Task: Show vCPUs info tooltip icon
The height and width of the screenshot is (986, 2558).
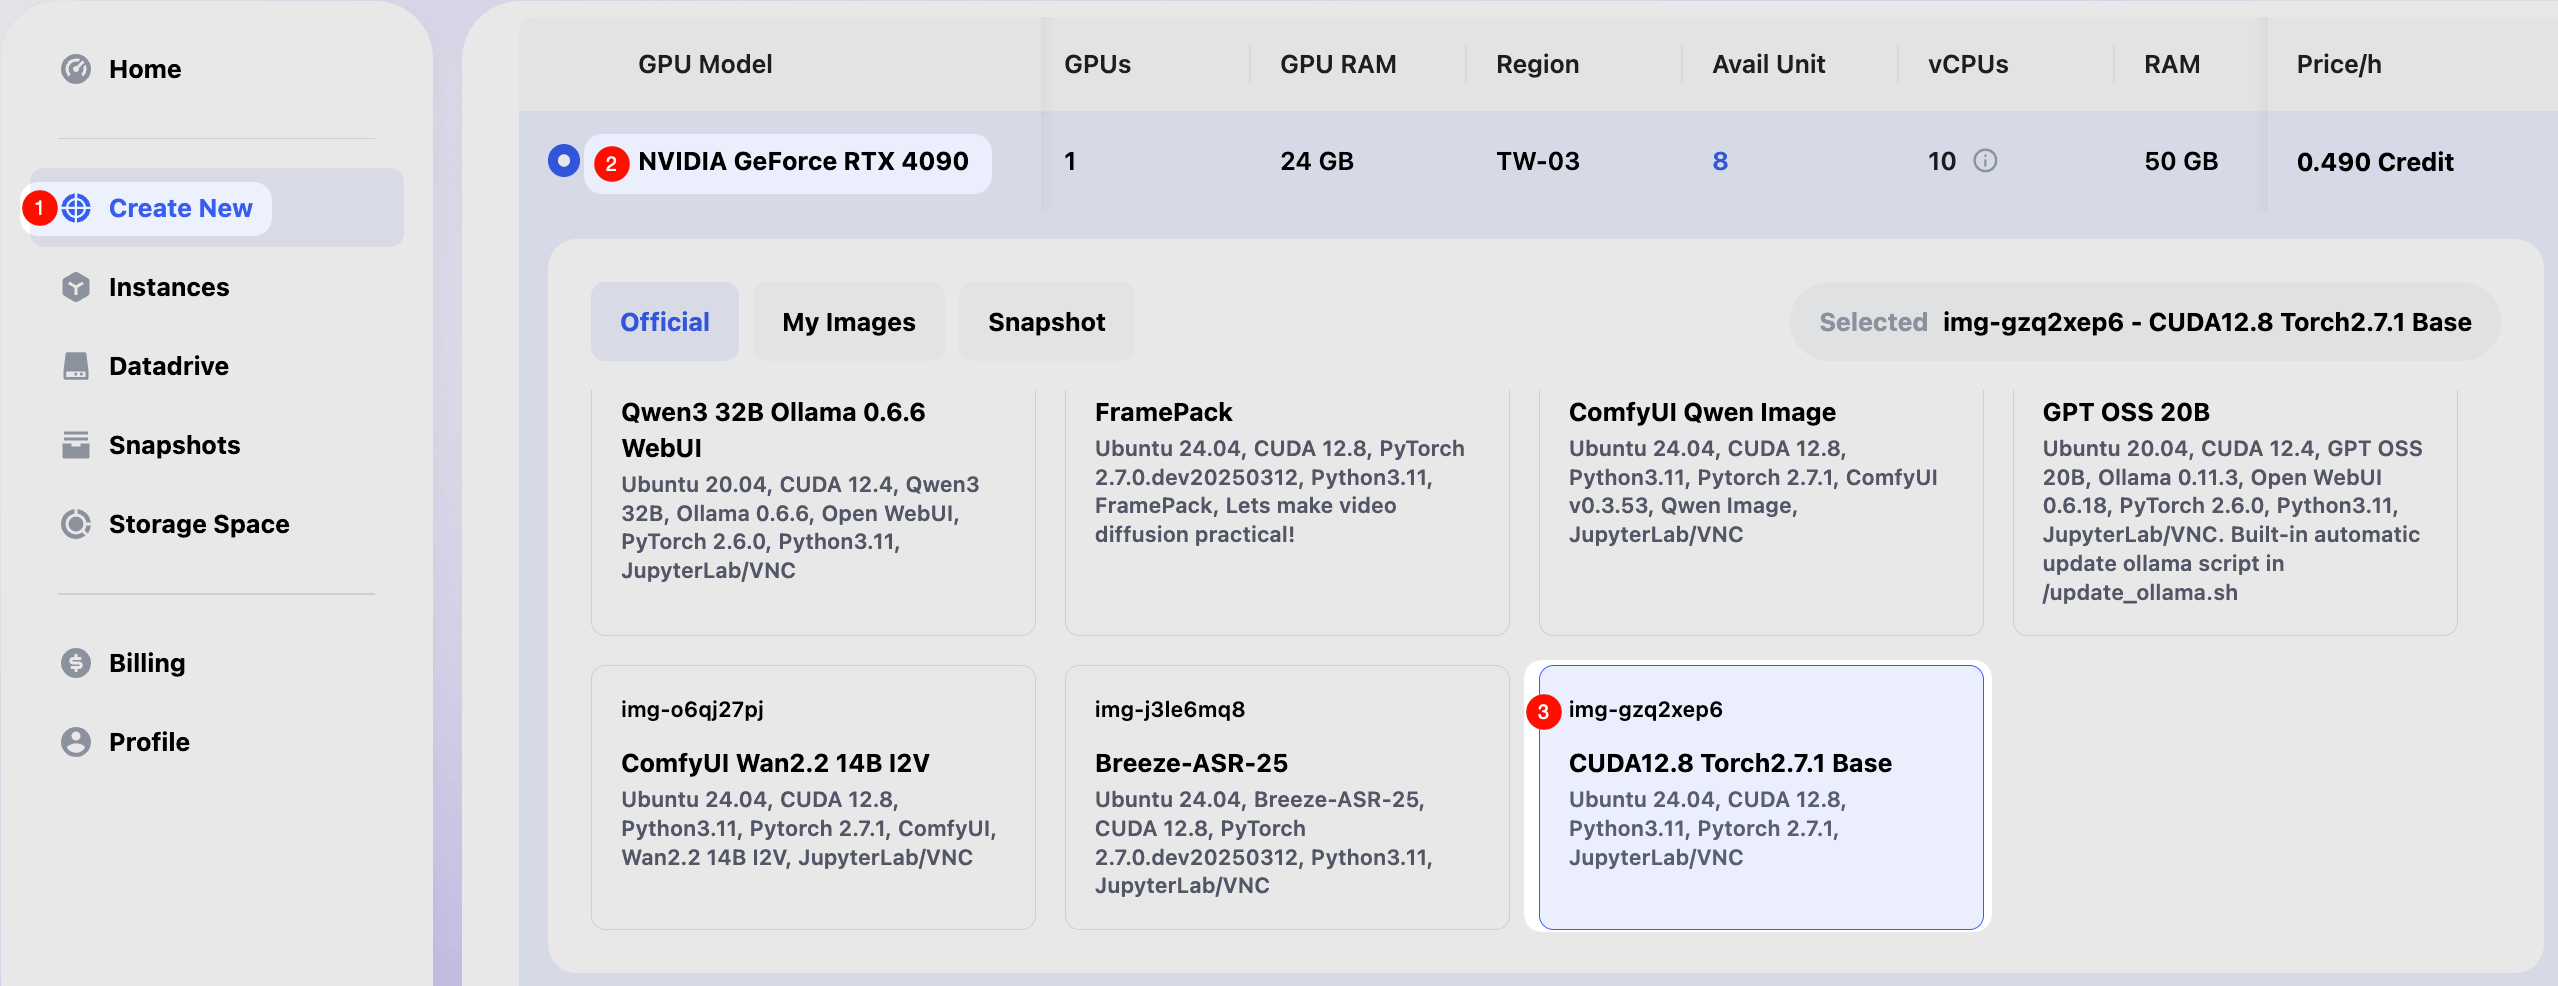Action: tap(1985, 161)
